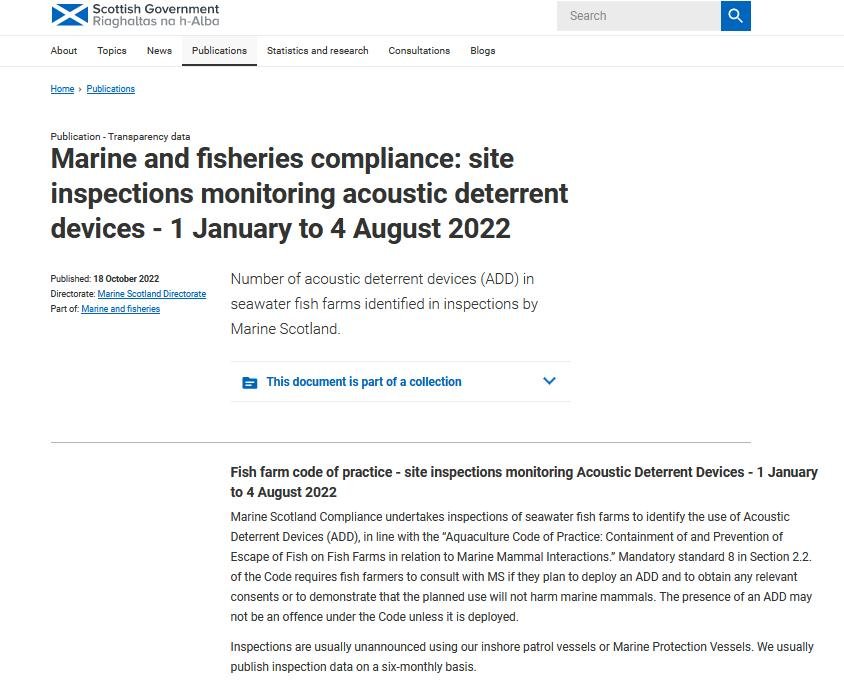Screen dimensions: 844x682
Task: Open Publications from the breadcrumb trail
Action: tap(110, 89)
